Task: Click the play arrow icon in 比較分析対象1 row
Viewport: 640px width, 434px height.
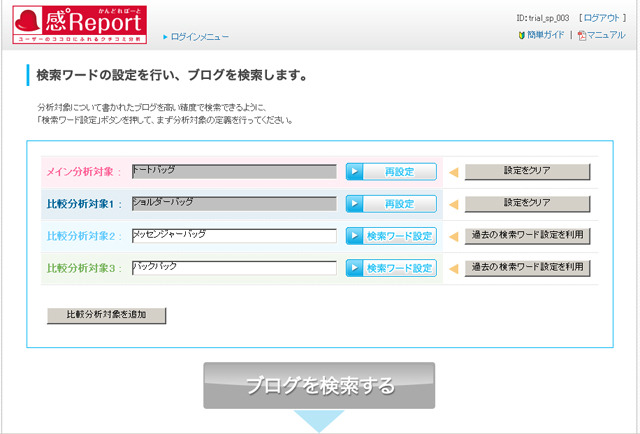Action: click(354, 204)
